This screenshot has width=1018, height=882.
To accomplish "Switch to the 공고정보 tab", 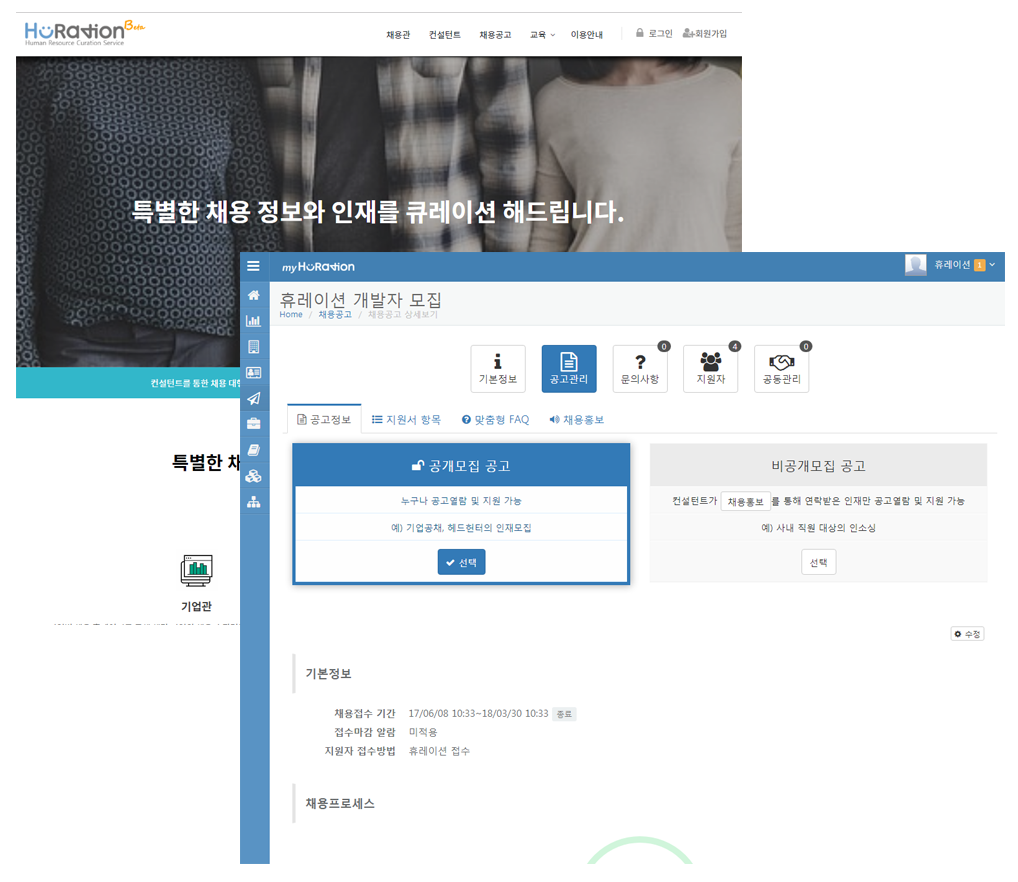I will coord(324,420).
